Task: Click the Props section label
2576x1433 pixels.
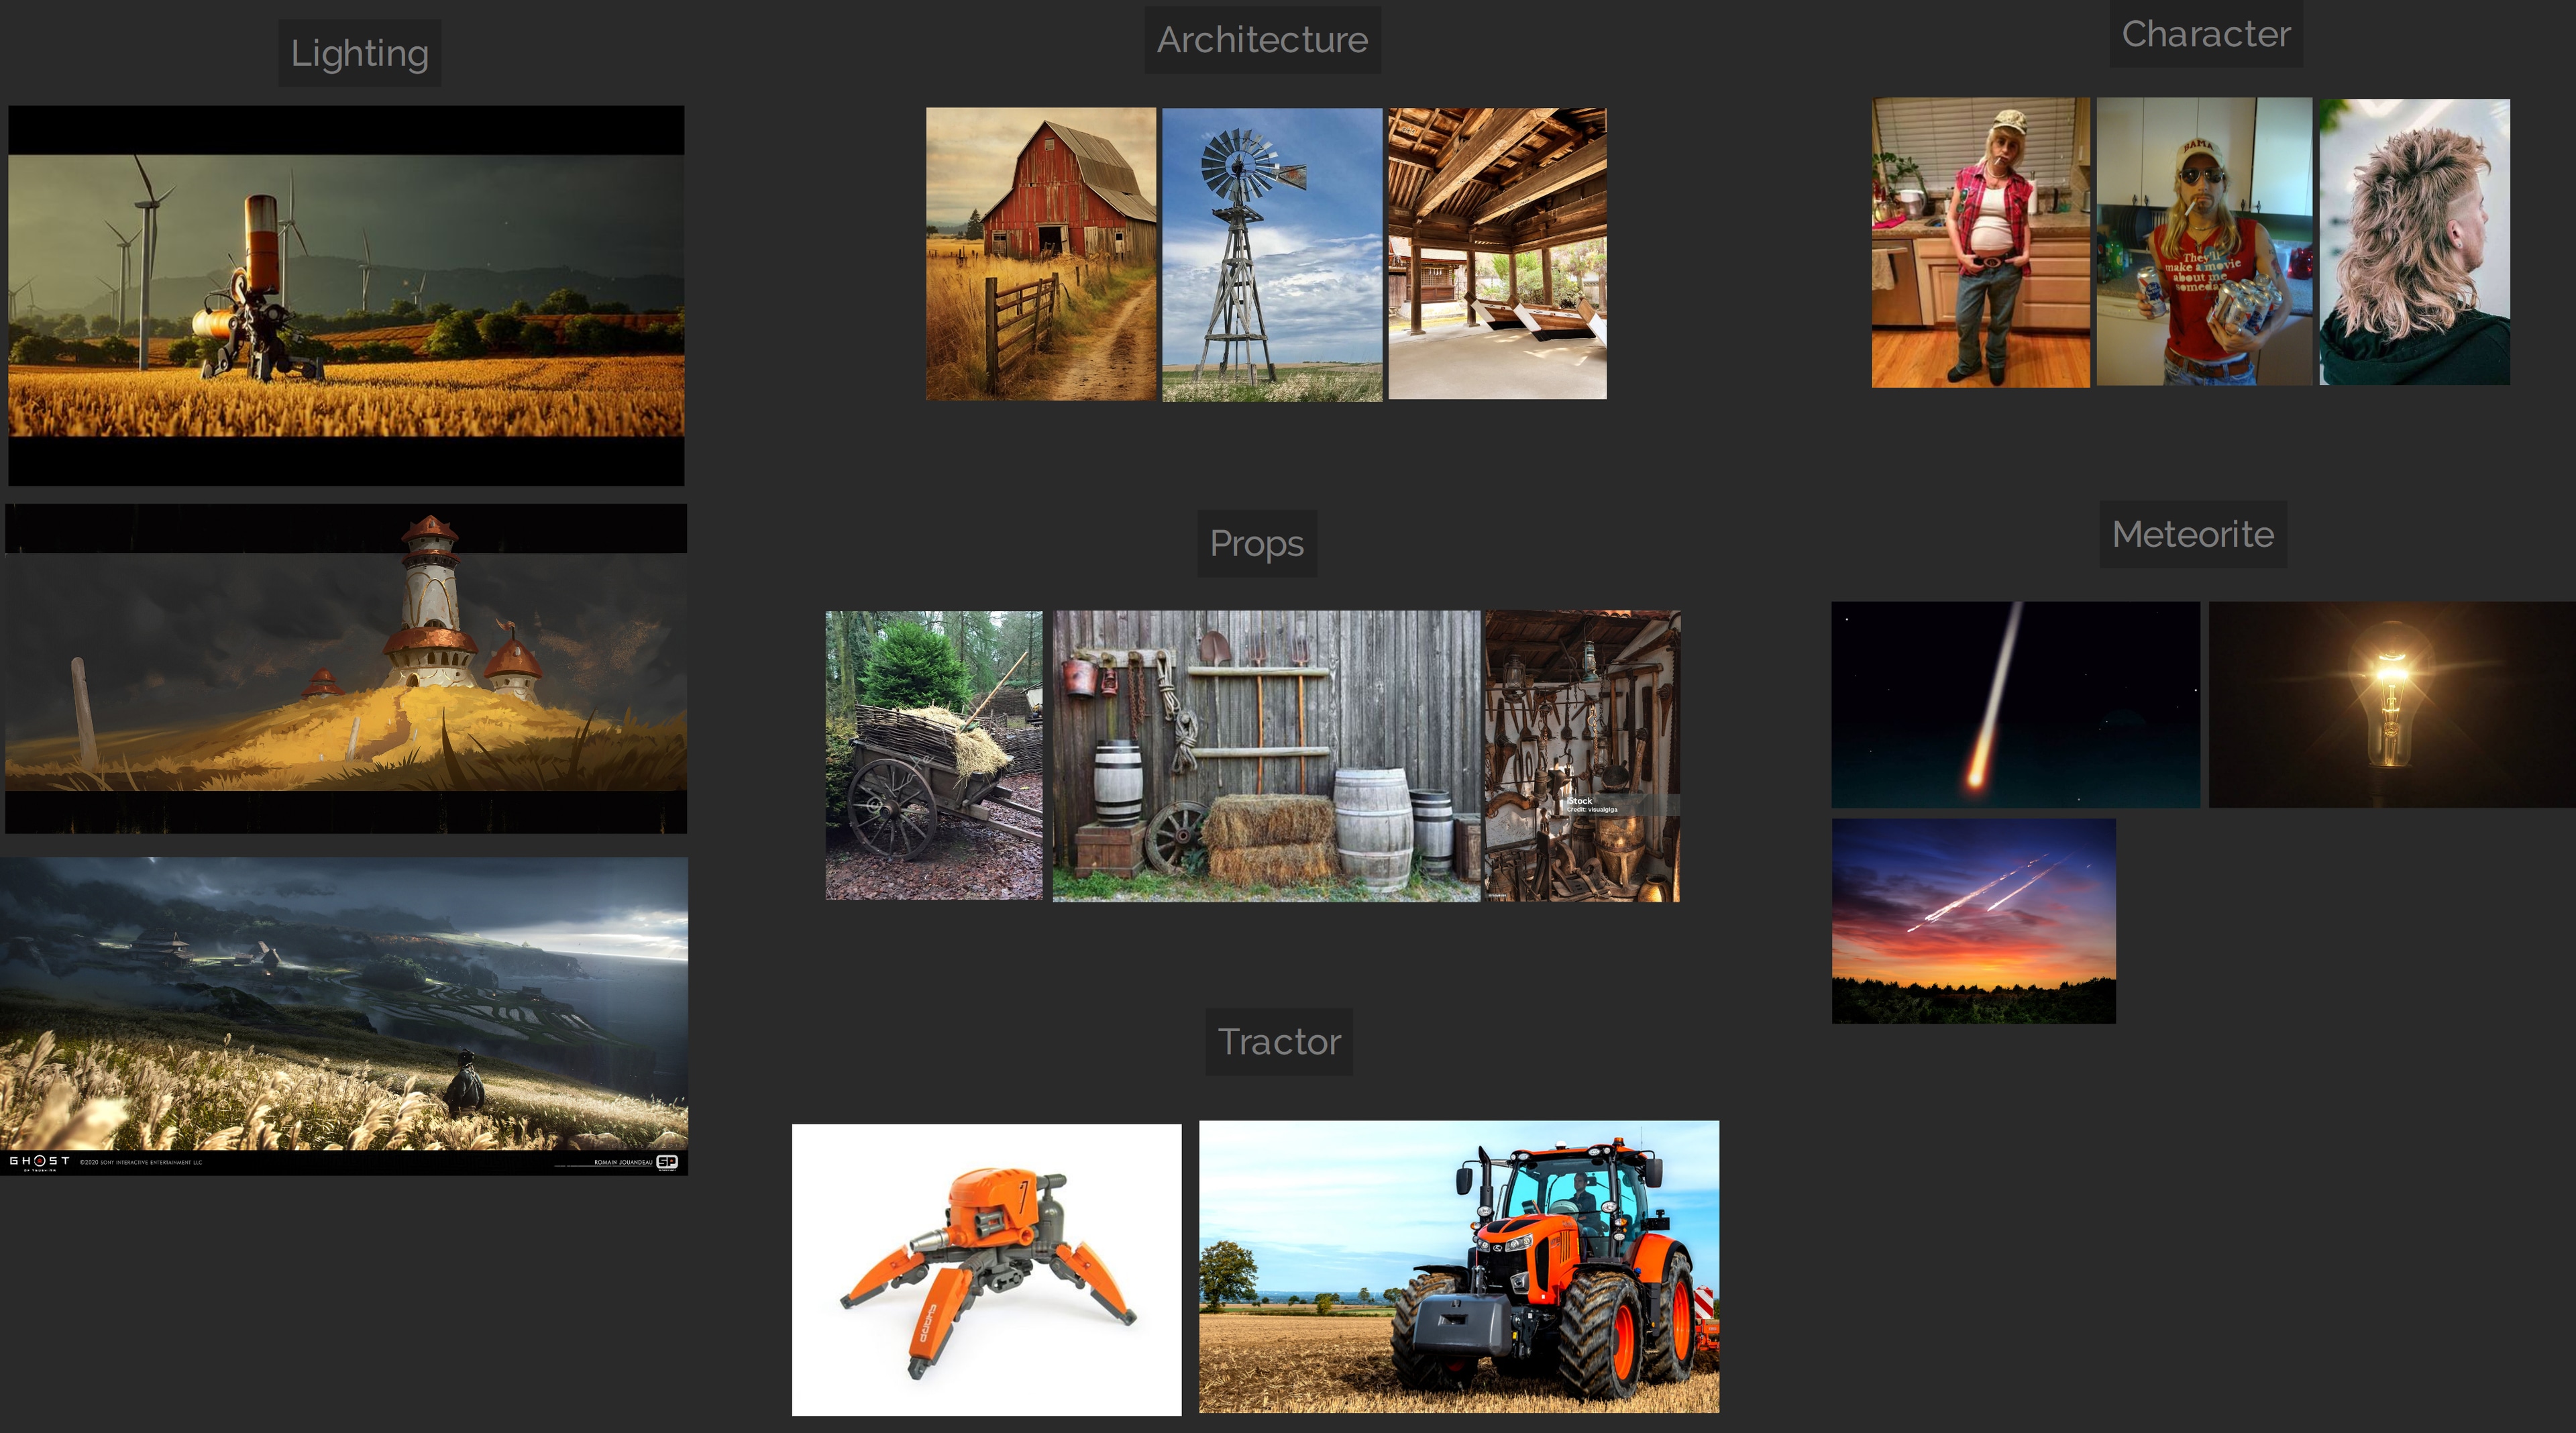Action: pos(1256,543)
